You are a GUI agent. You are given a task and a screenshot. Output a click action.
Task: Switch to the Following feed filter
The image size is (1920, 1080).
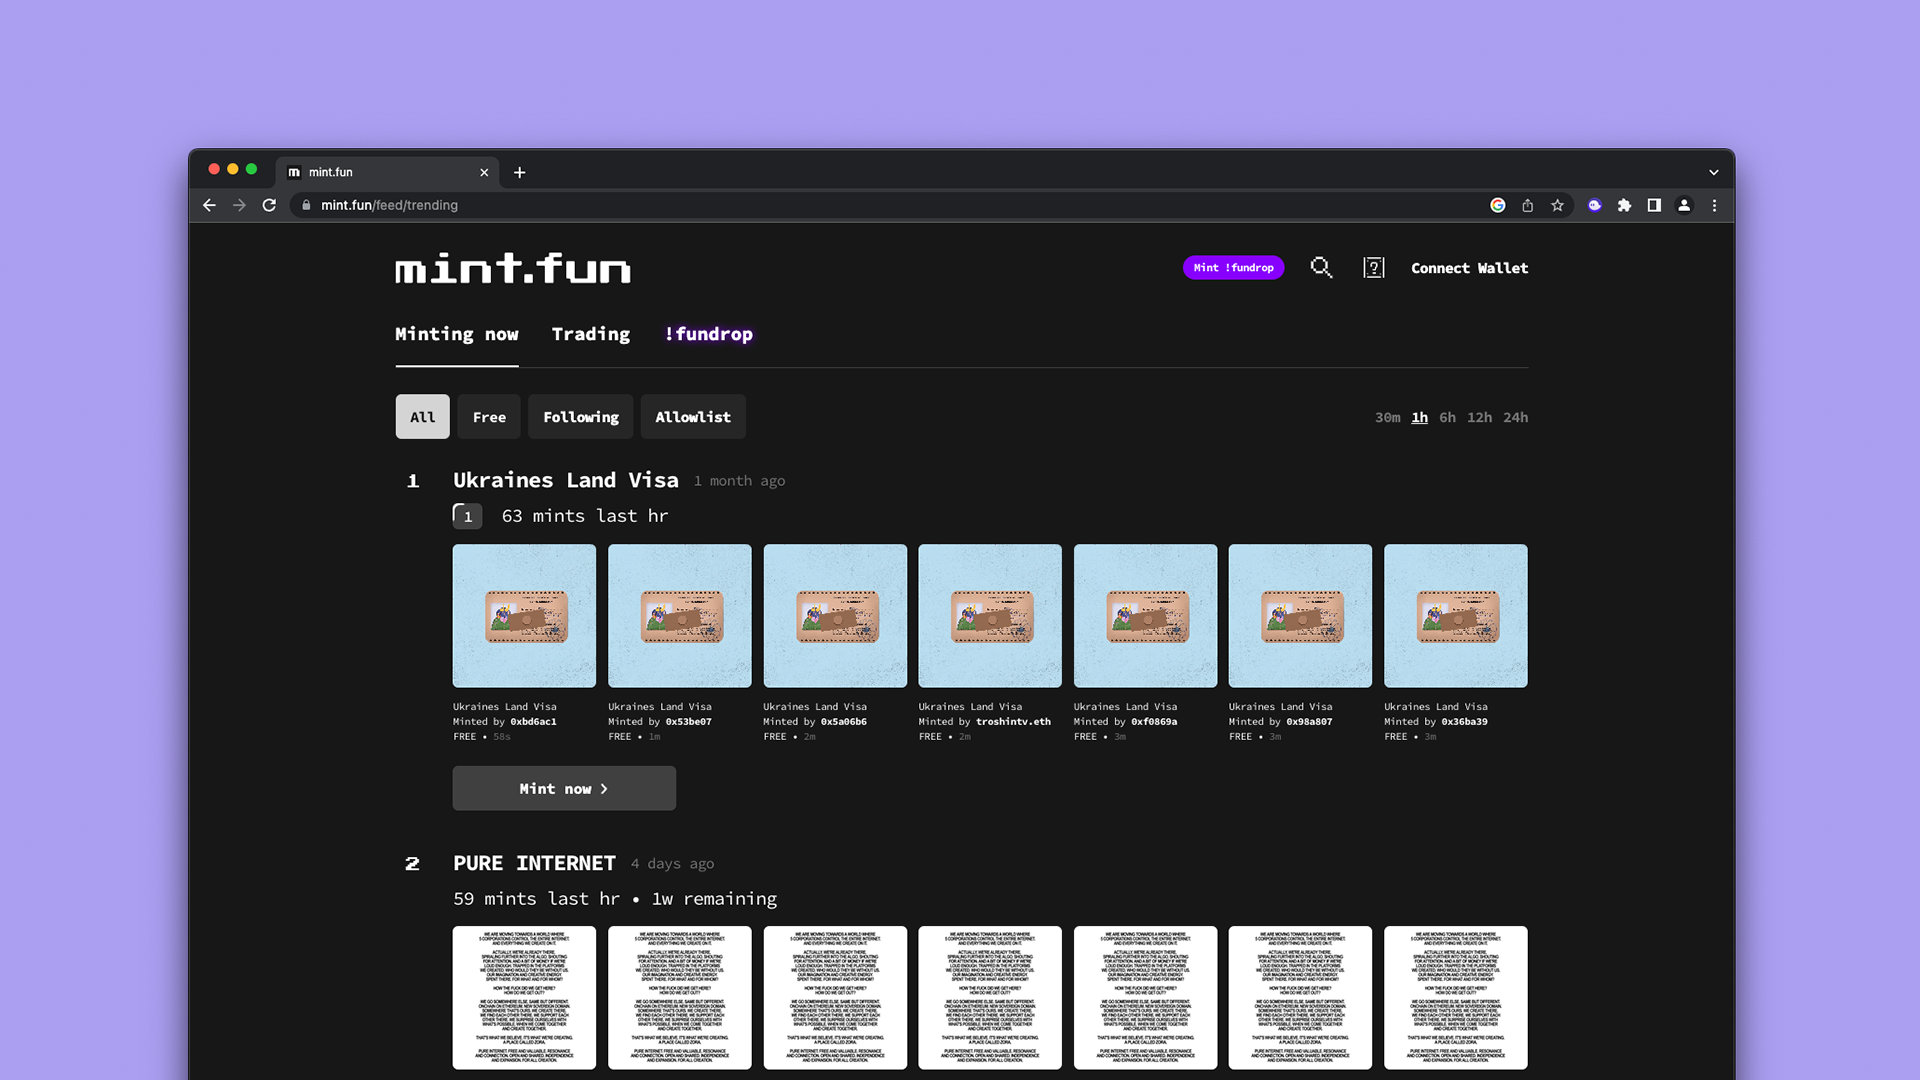(x=580, y=417)
